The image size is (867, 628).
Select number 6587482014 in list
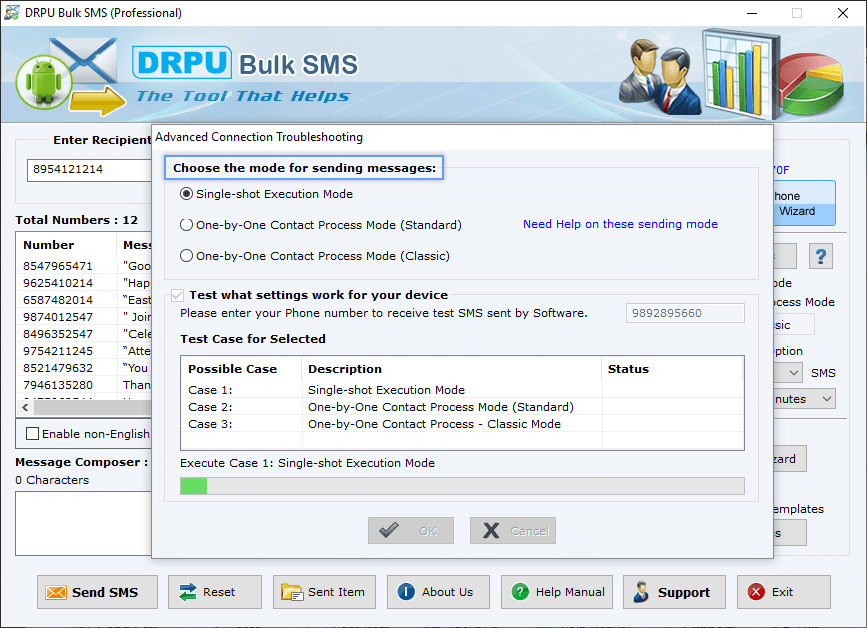click(x=58, y=300)
